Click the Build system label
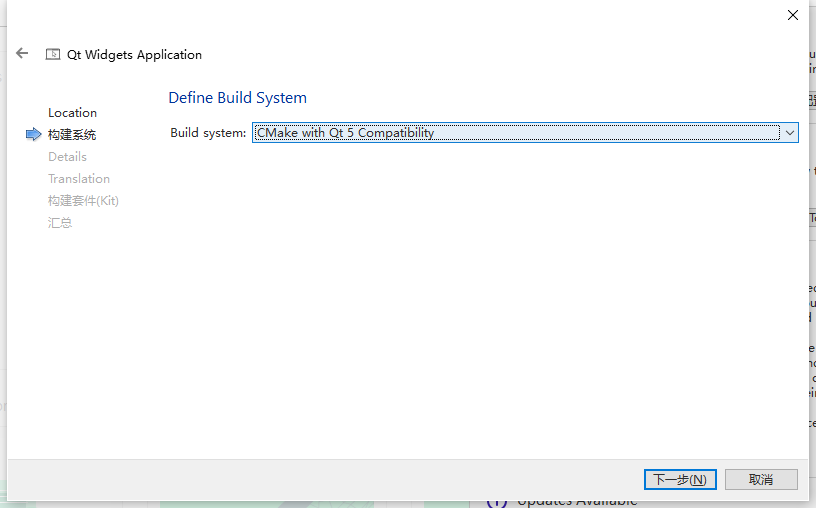This screenshot has width=816, height=508. point(208,133)
